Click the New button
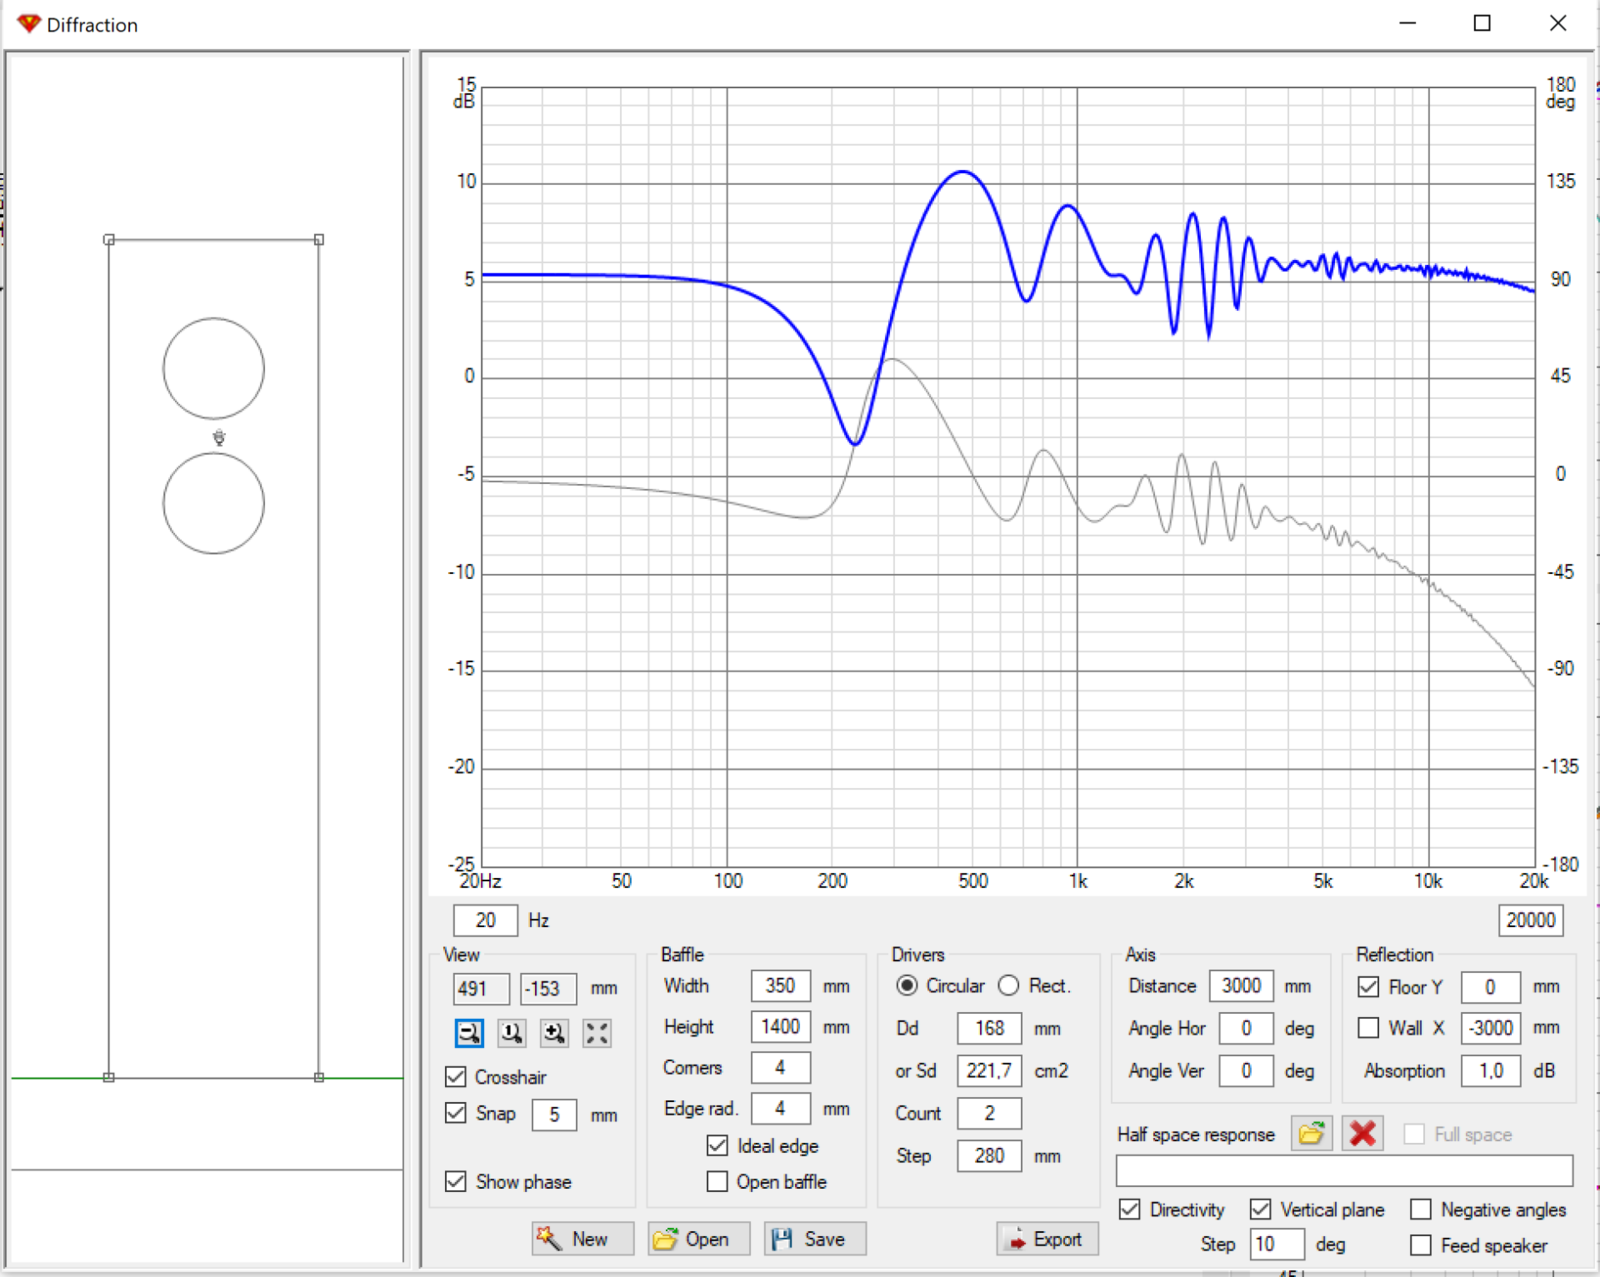Viewport: 1600px width, 1277px height. (583, 1239)
